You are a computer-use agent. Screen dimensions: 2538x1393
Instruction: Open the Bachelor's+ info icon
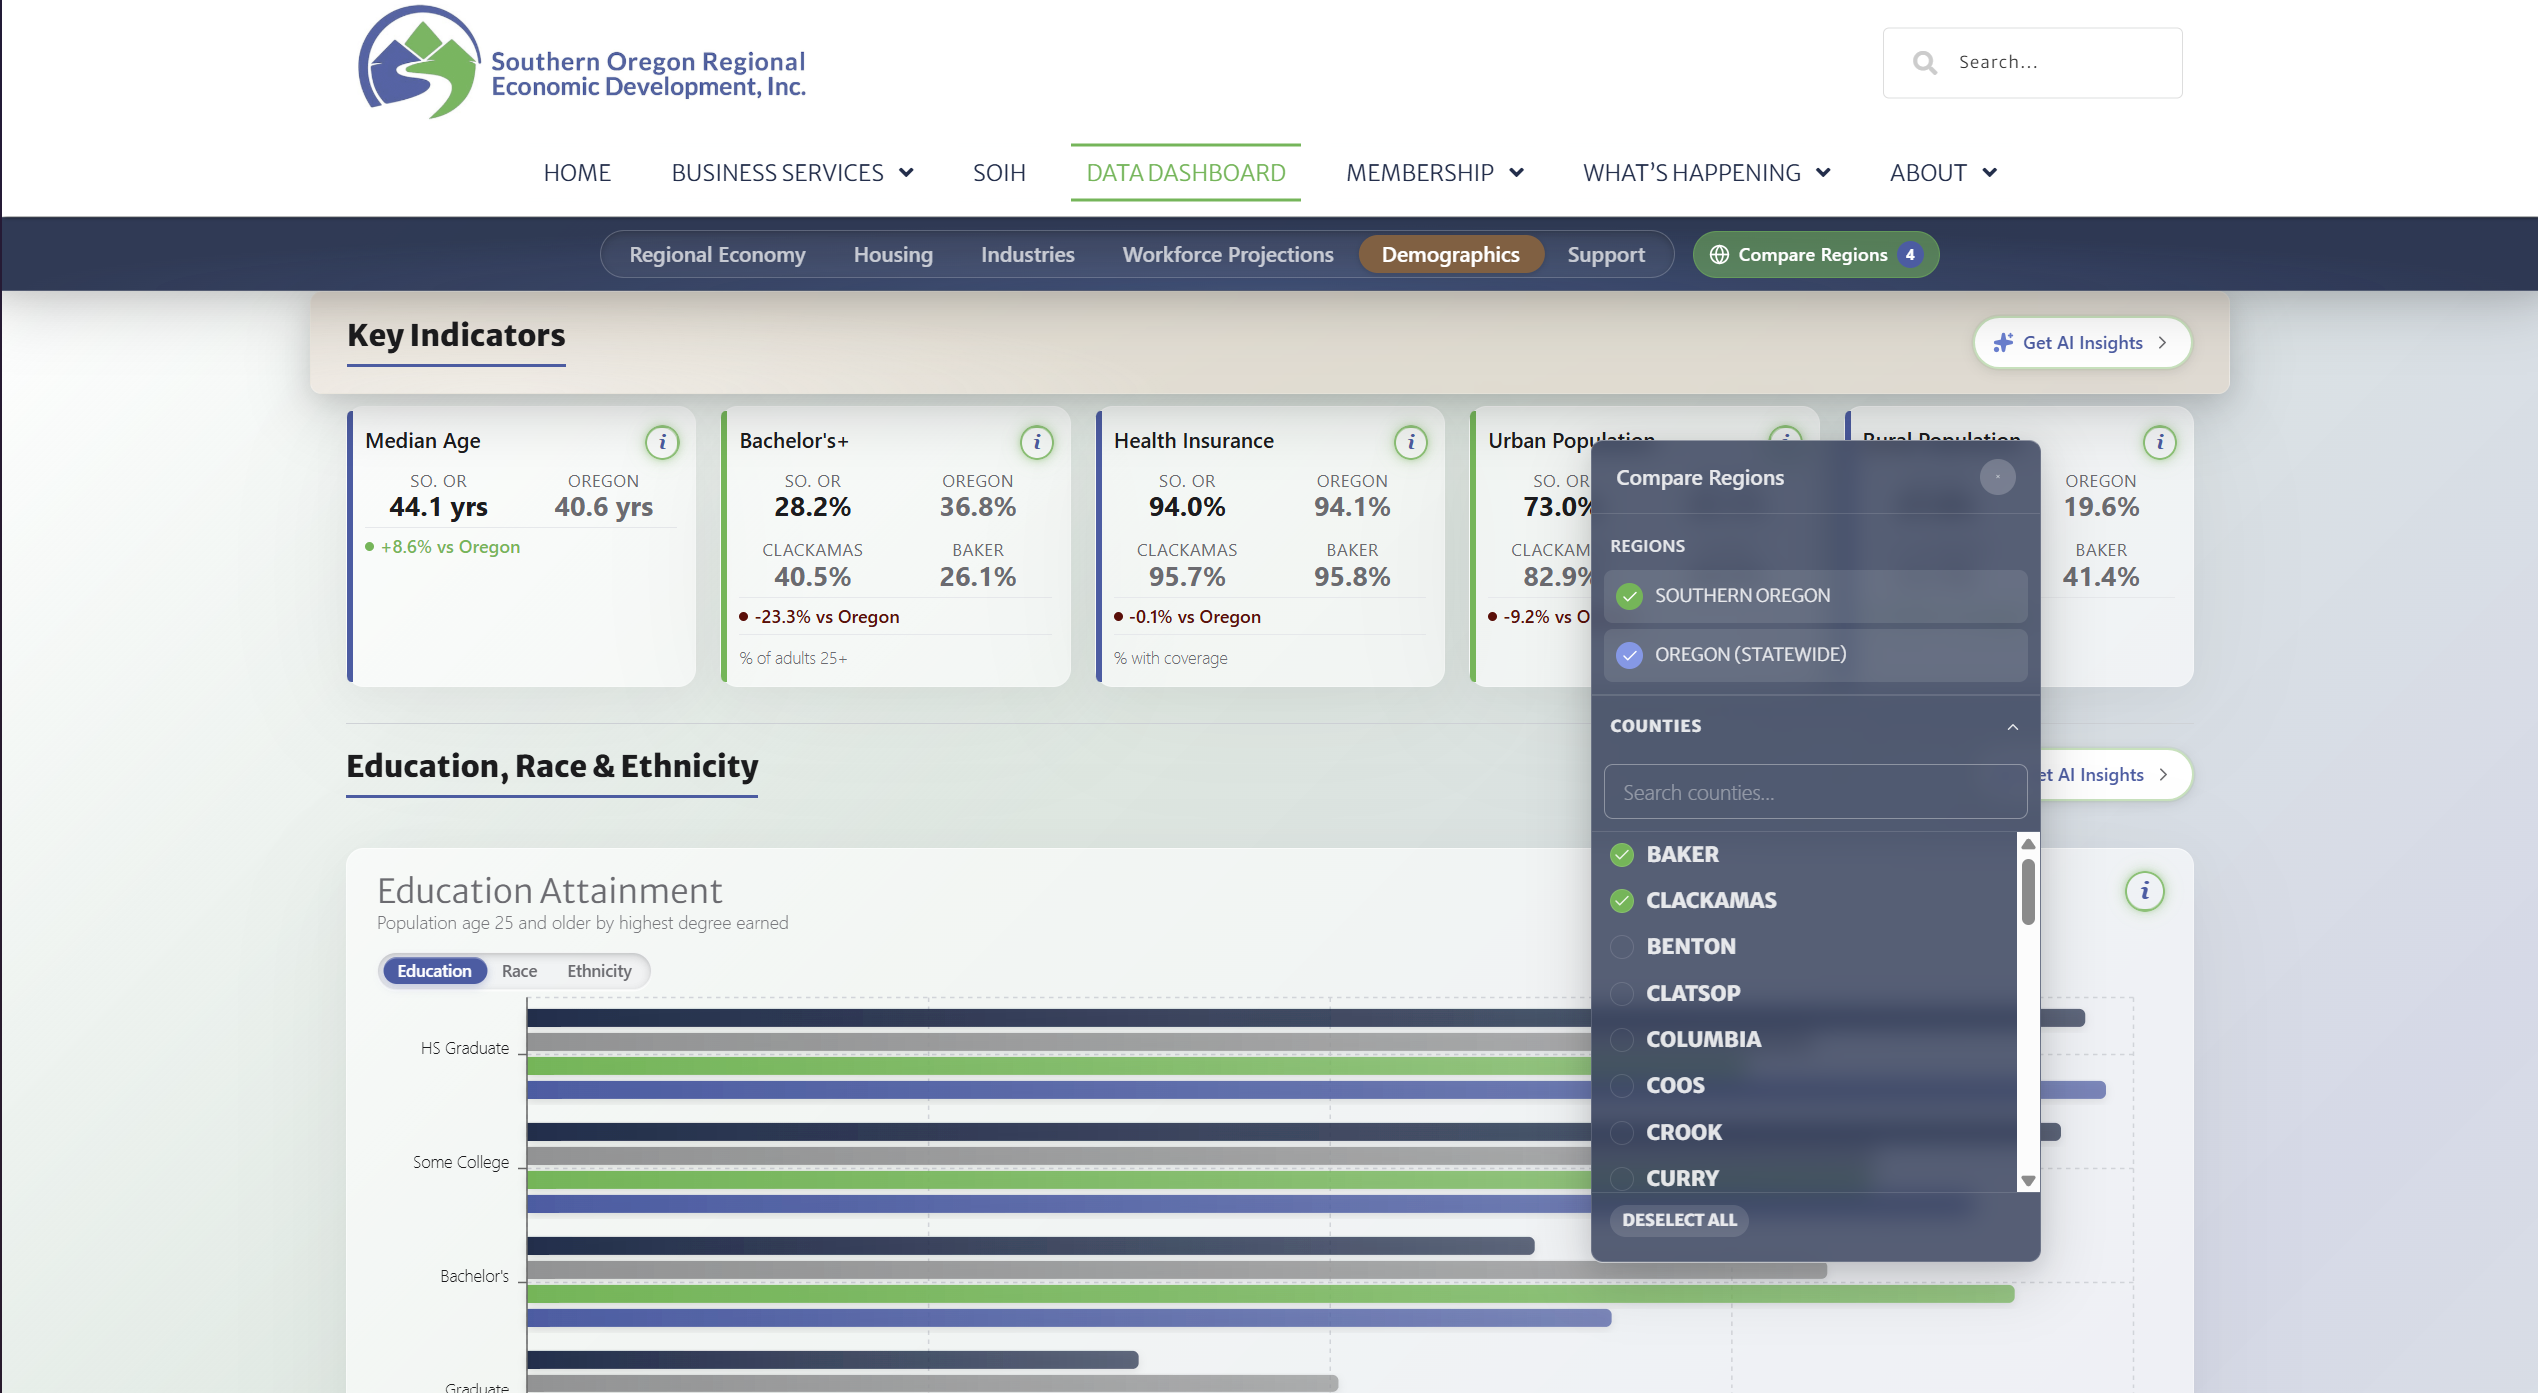[x=1037, y=442]
